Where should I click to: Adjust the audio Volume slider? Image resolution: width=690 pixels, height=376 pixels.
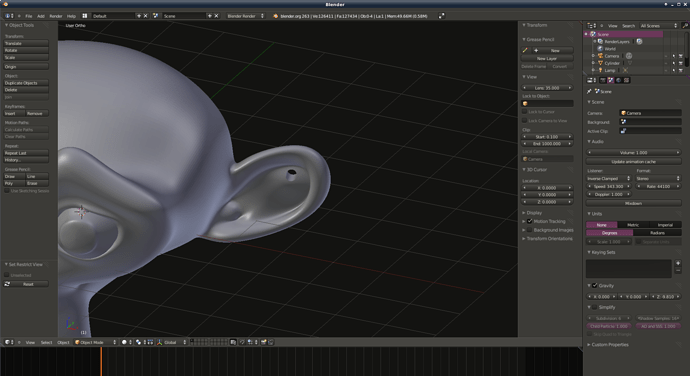pos(634,152)
